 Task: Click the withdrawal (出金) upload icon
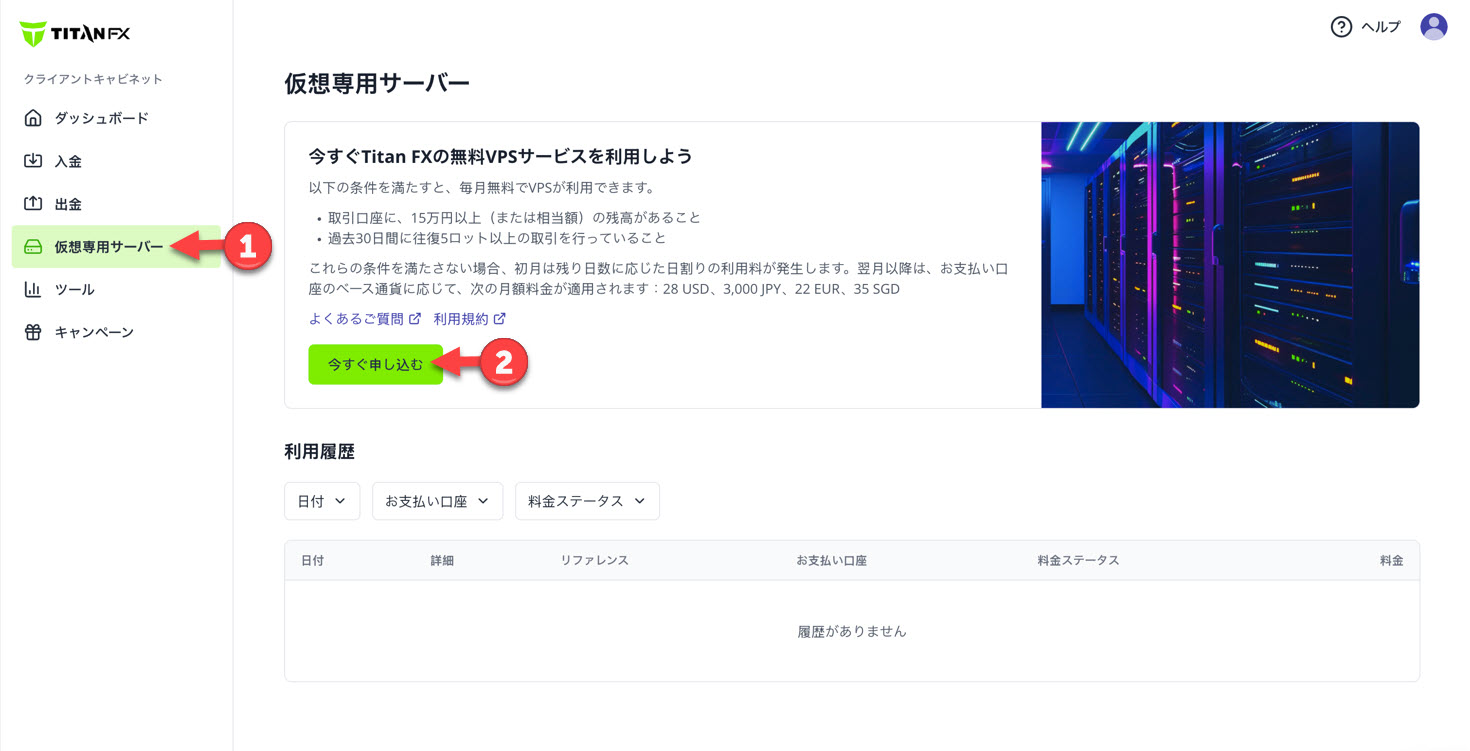click(33, 204)
